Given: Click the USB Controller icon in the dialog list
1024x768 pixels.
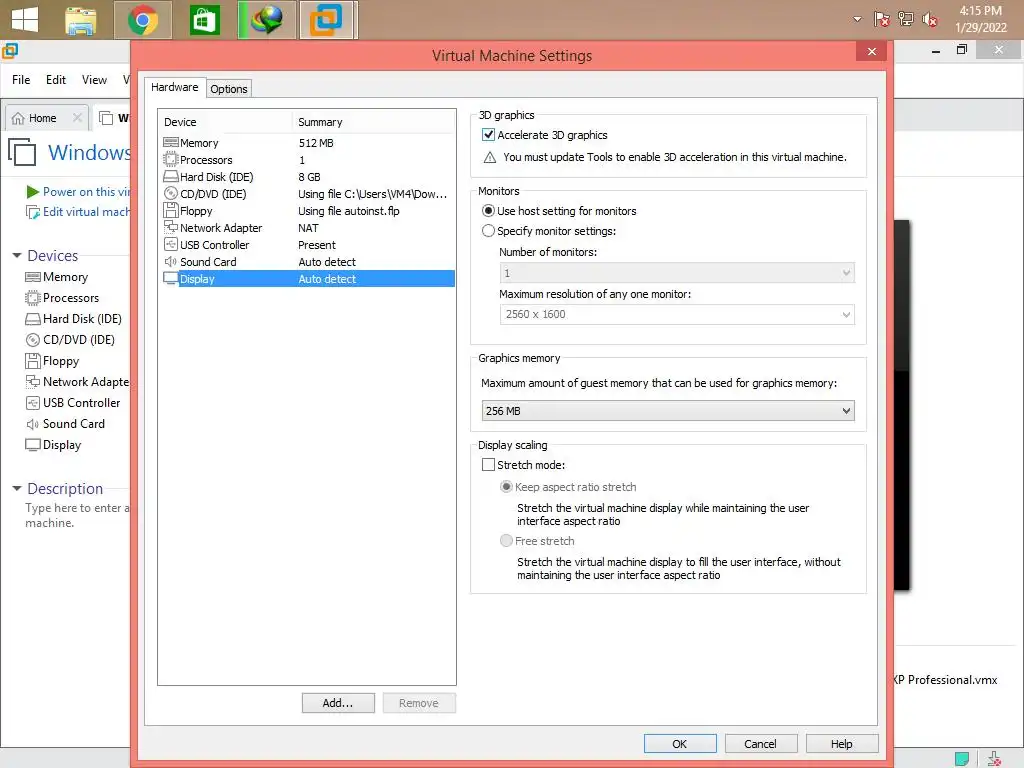Looking at the screenshot, I should click(x=170, y=244).
